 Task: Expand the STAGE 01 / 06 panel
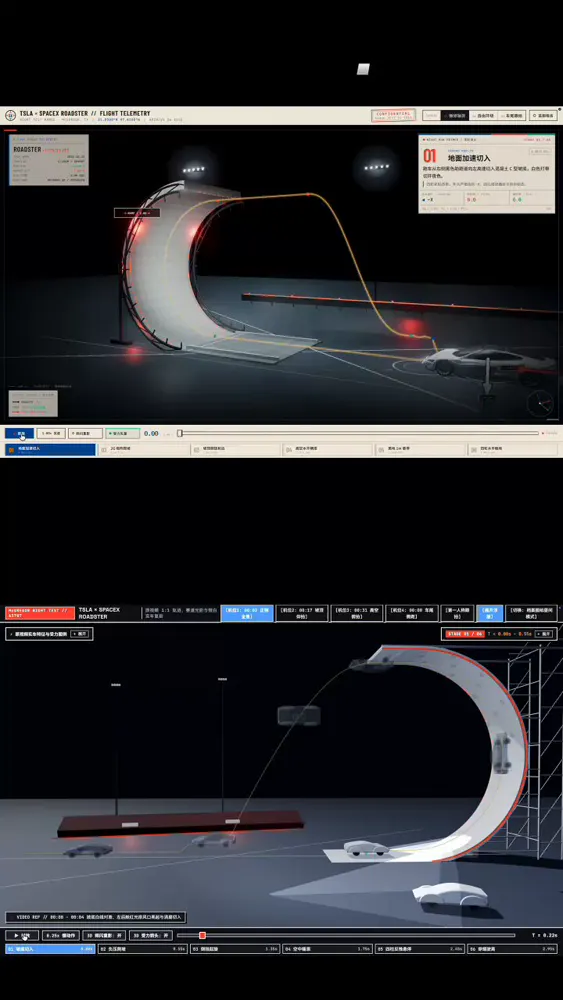544,634
